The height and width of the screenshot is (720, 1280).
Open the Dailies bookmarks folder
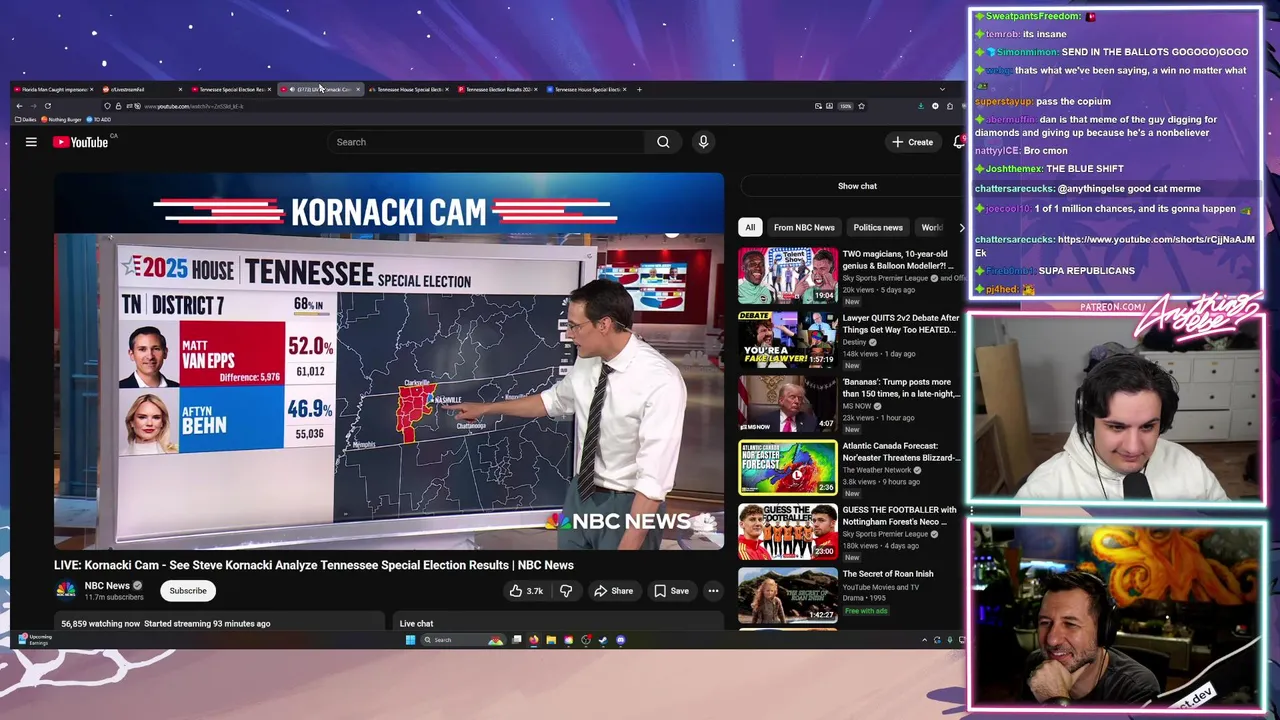[26, 119]
